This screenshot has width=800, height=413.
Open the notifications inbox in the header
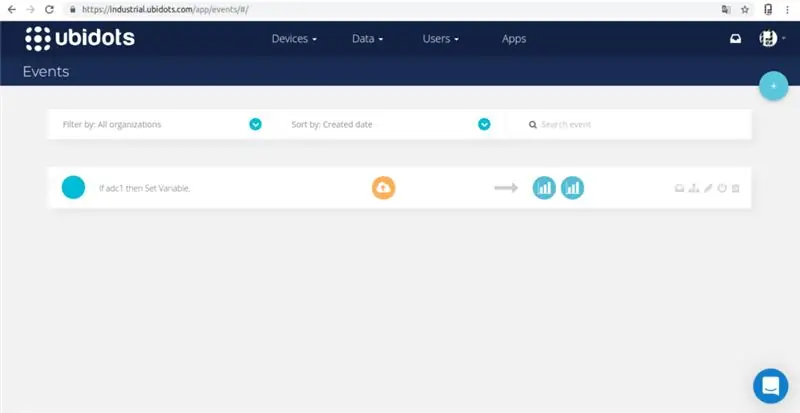tap(735, 39)
